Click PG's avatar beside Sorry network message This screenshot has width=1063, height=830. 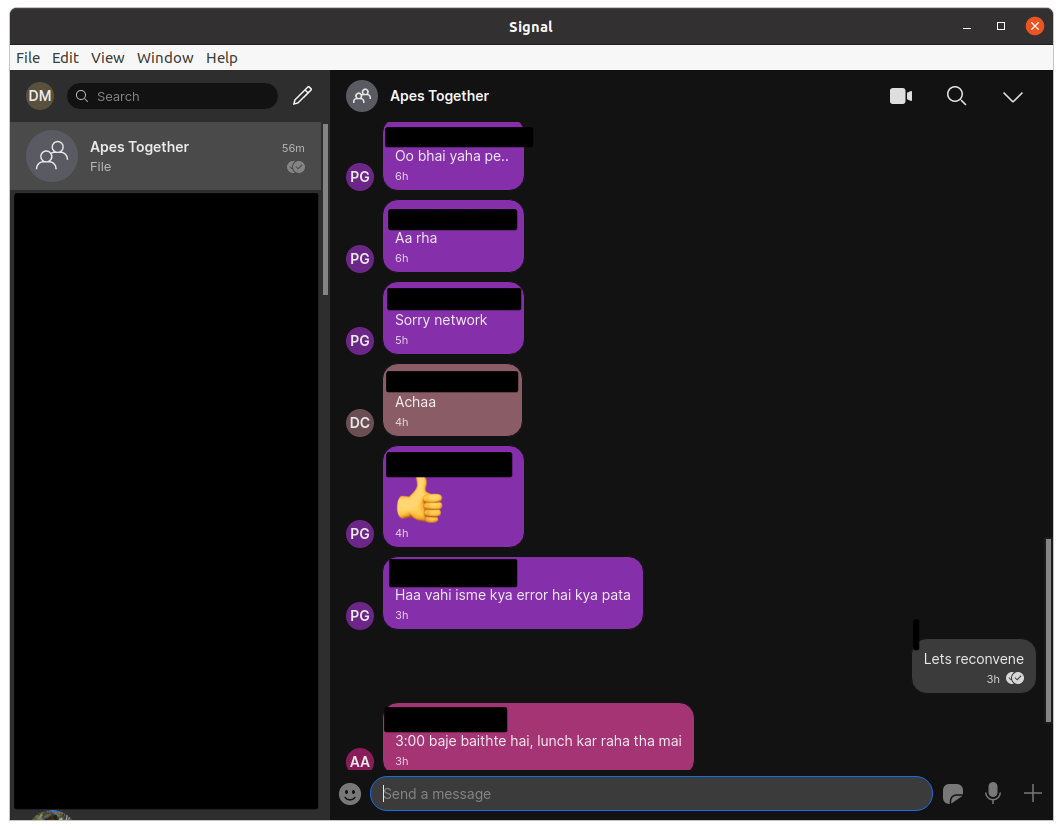(360, 341)
